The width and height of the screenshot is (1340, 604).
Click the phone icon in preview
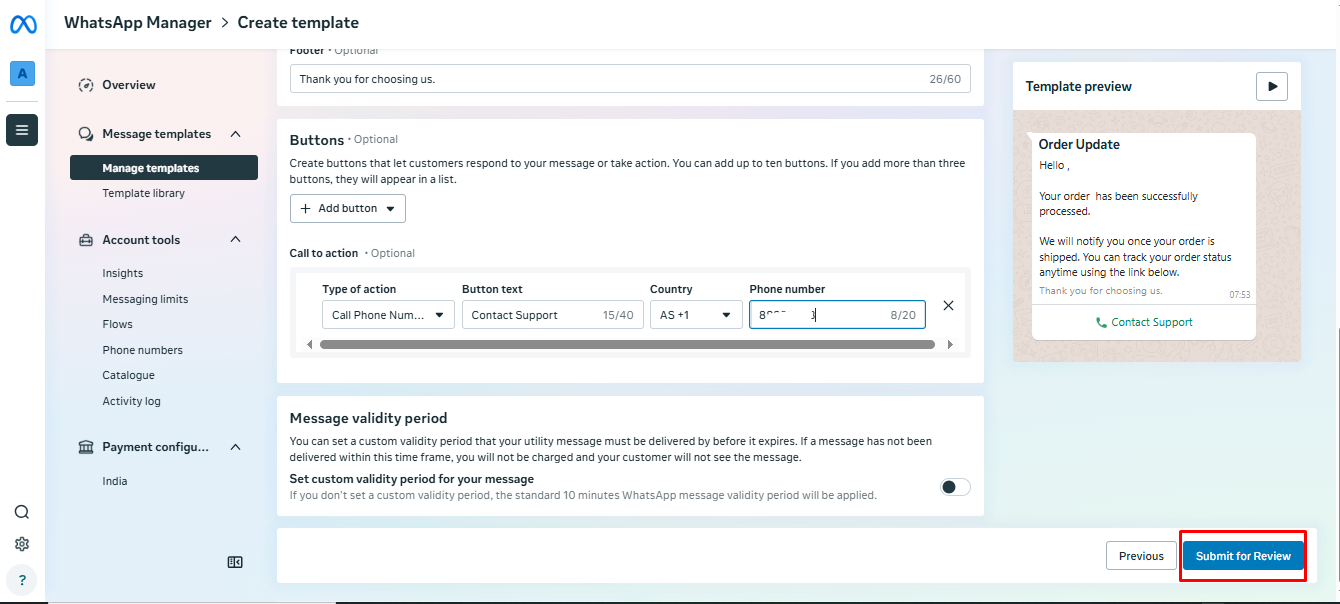pos(1101,323)
